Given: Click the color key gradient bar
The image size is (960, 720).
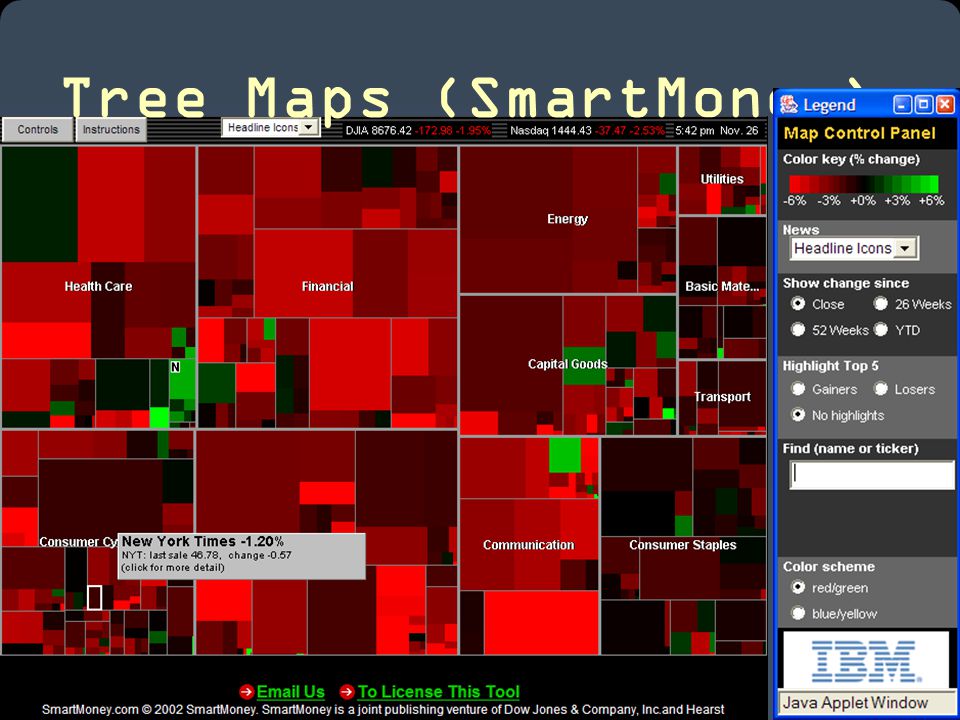Looking at the screenshot, I should click(x=864, y=184).
